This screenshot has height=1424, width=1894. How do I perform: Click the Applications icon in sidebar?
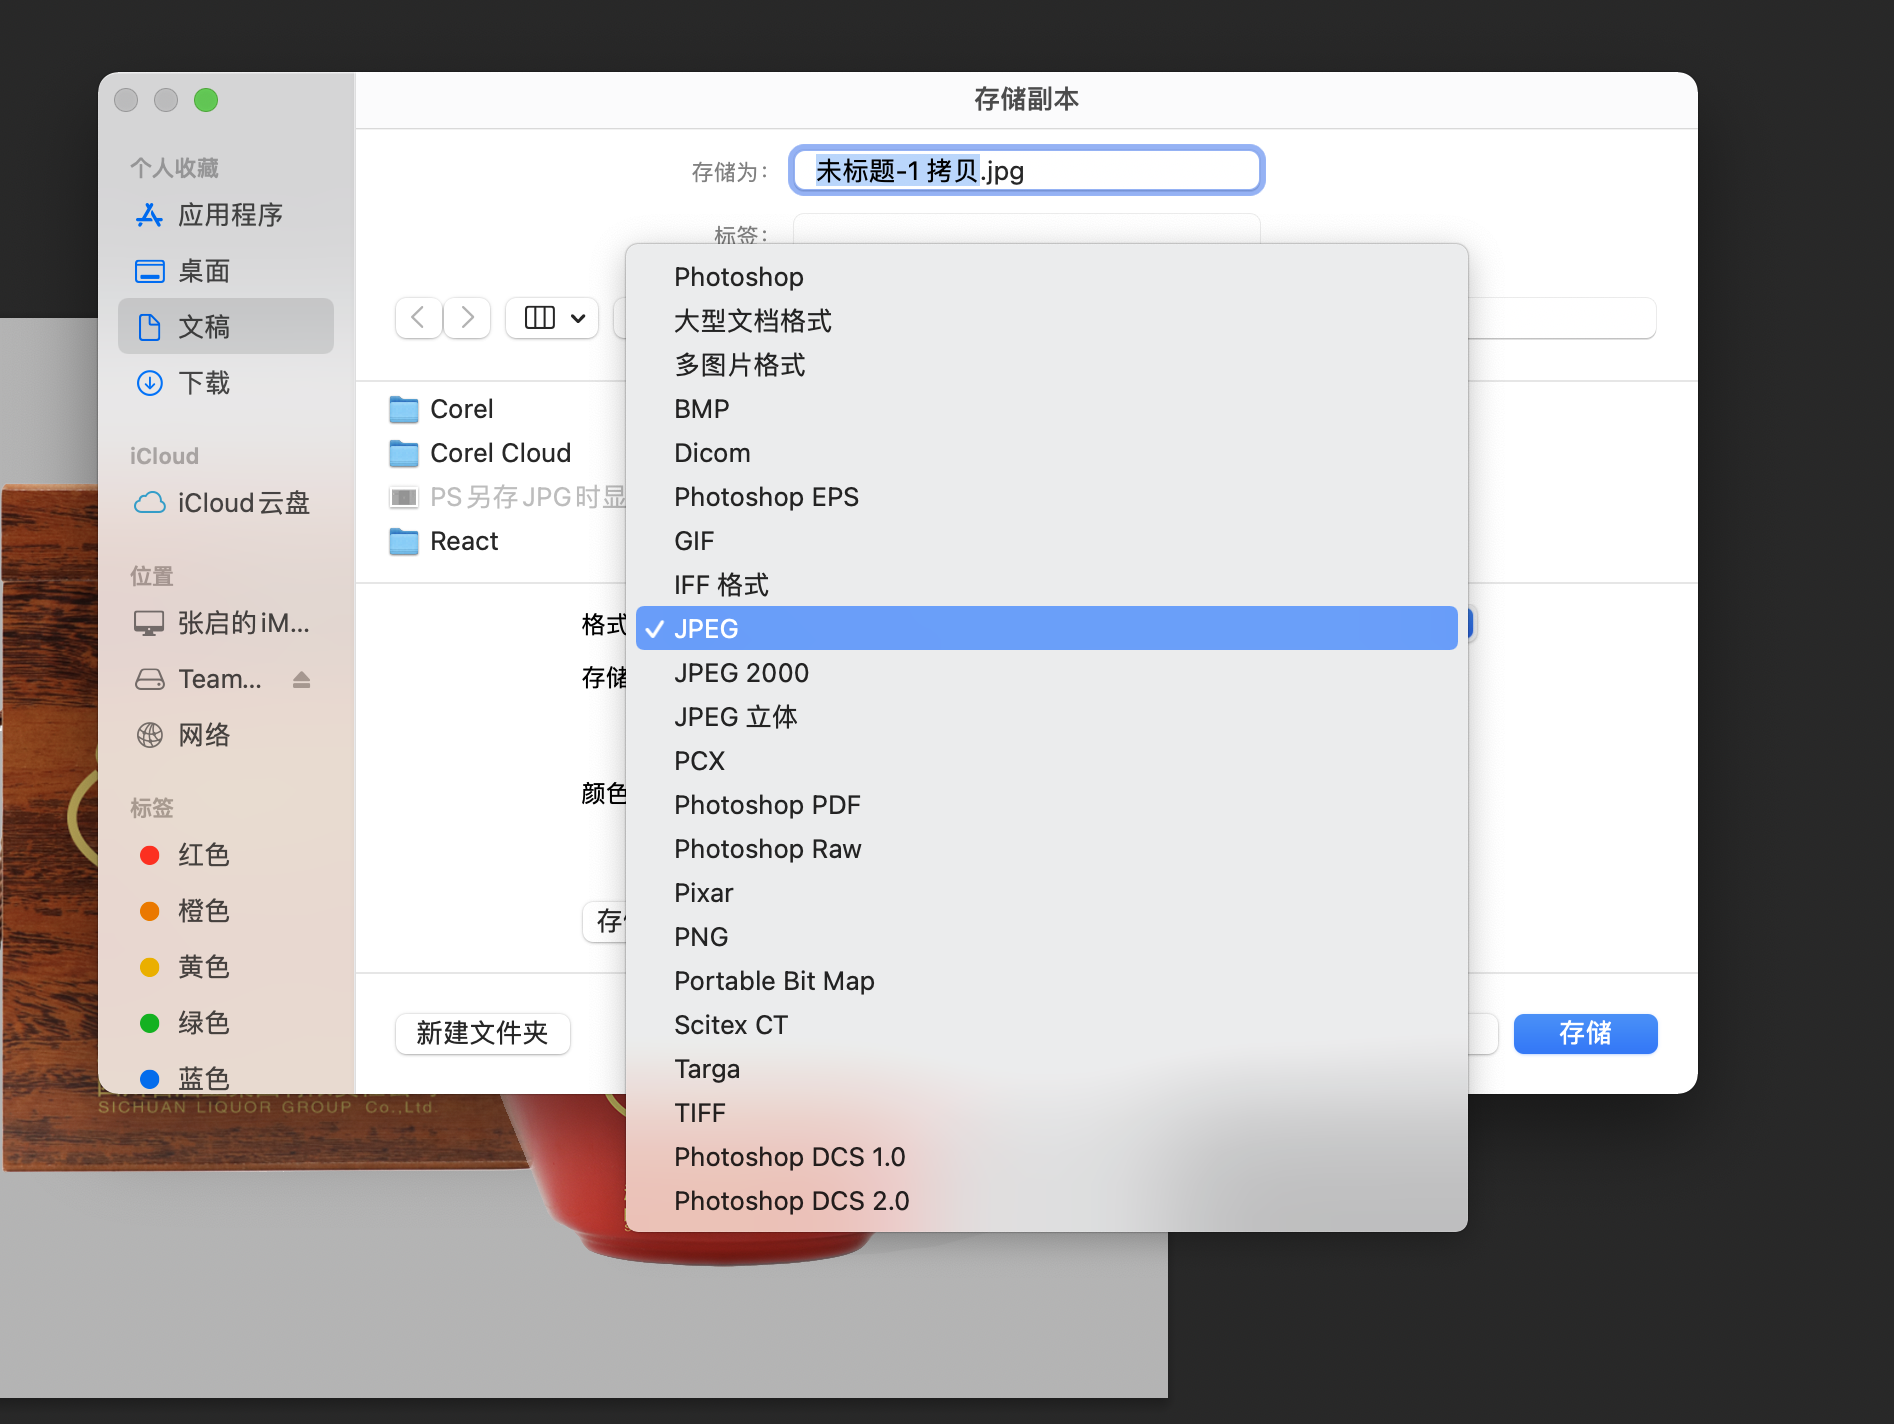pyautogui.click(x=149, y=215)
